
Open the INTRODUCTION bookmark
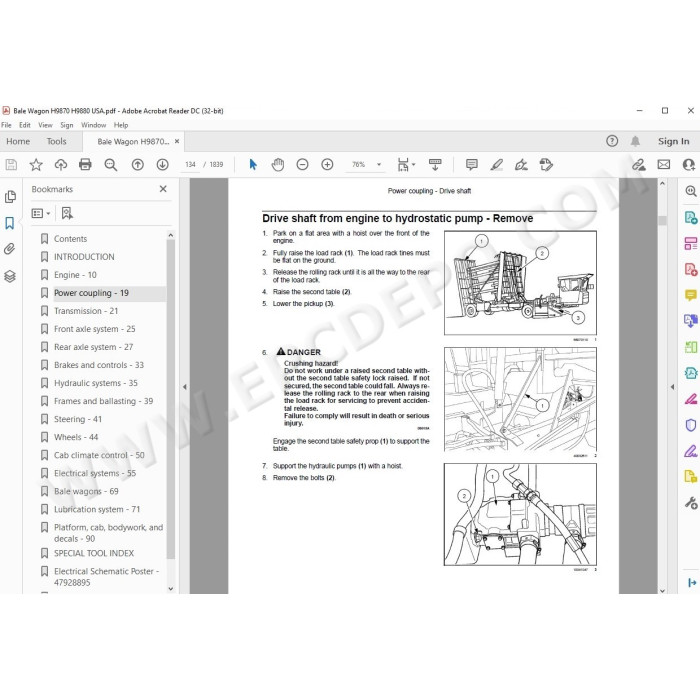84,257
